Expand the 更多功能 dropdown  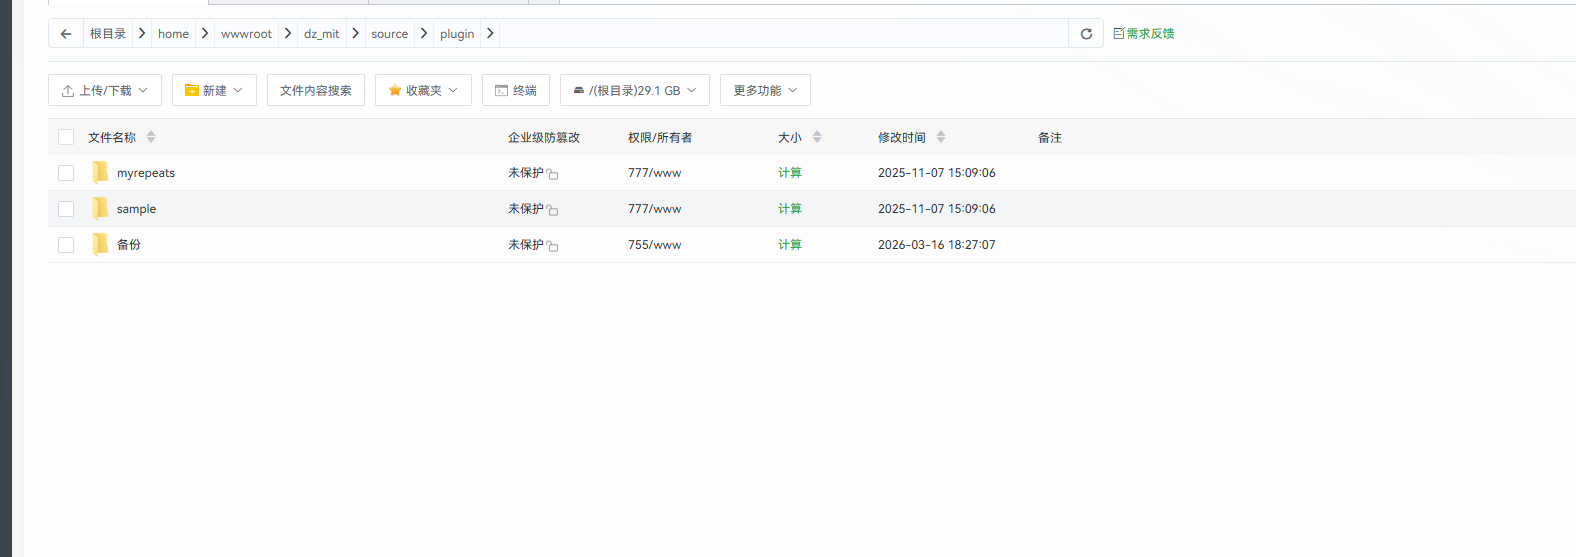(x=765, y=90)
